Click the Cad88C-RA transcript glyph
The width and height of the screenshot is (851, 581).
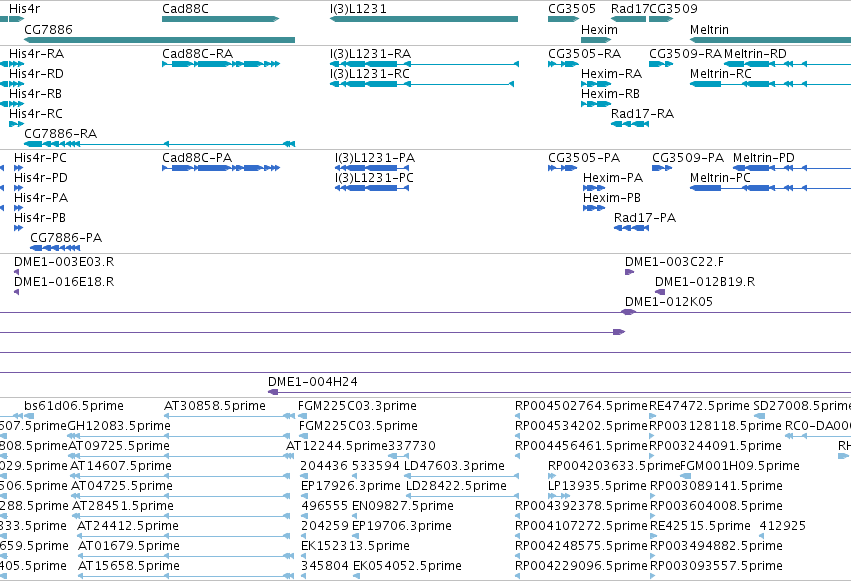(221, 64)
